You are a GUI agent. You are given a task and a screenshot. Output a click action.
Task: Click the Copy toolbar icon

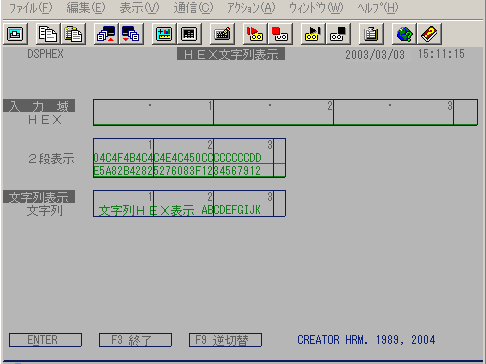pos(48,34)
